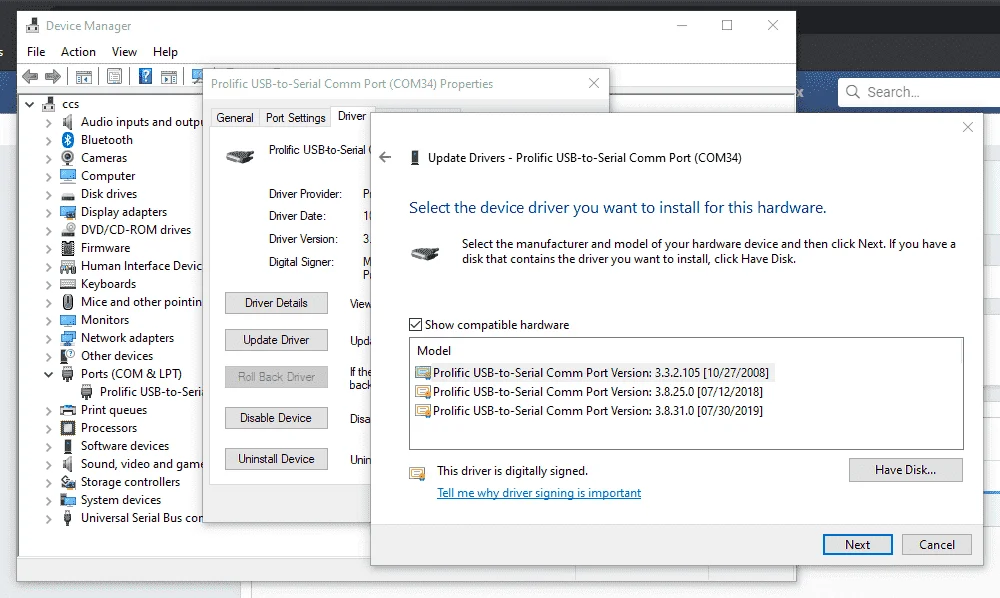Cancel the Update Drivers wizard
The height and width of the screenshot is (598, 1000).
click(937, 544)
